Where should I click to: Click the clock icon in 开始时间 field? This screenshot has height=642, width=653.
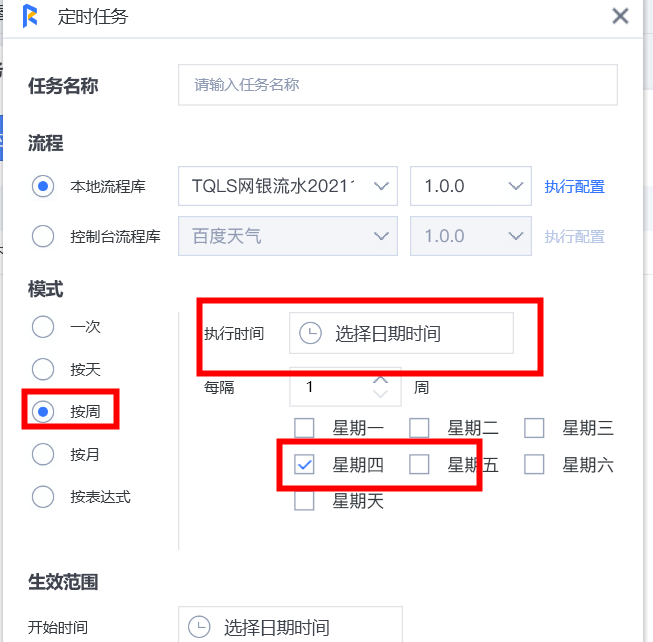(x=199, y=627)
